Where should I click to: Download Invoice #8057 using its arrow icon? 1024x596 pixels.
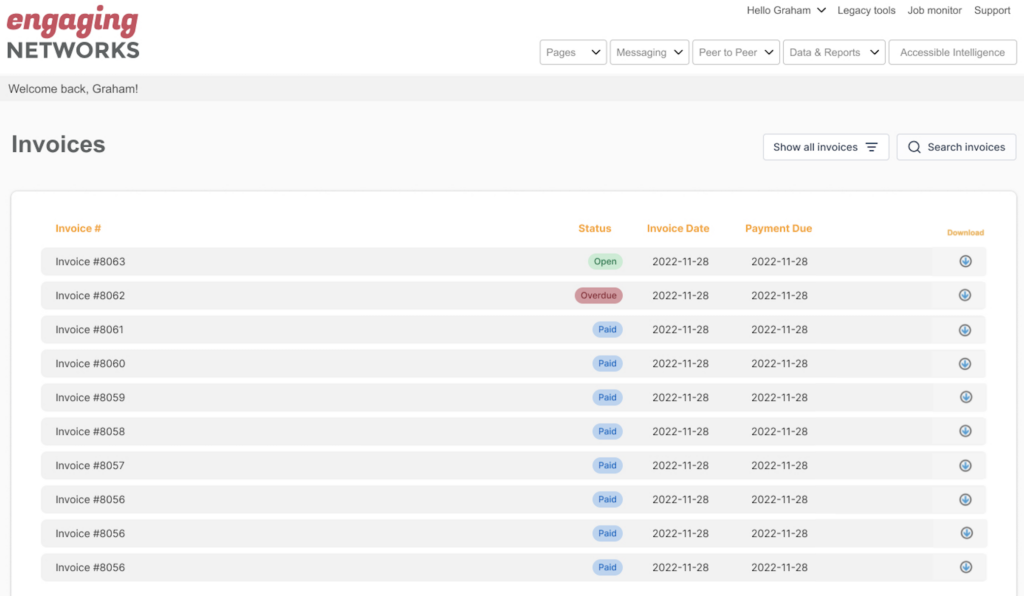(x=965, y=465)
